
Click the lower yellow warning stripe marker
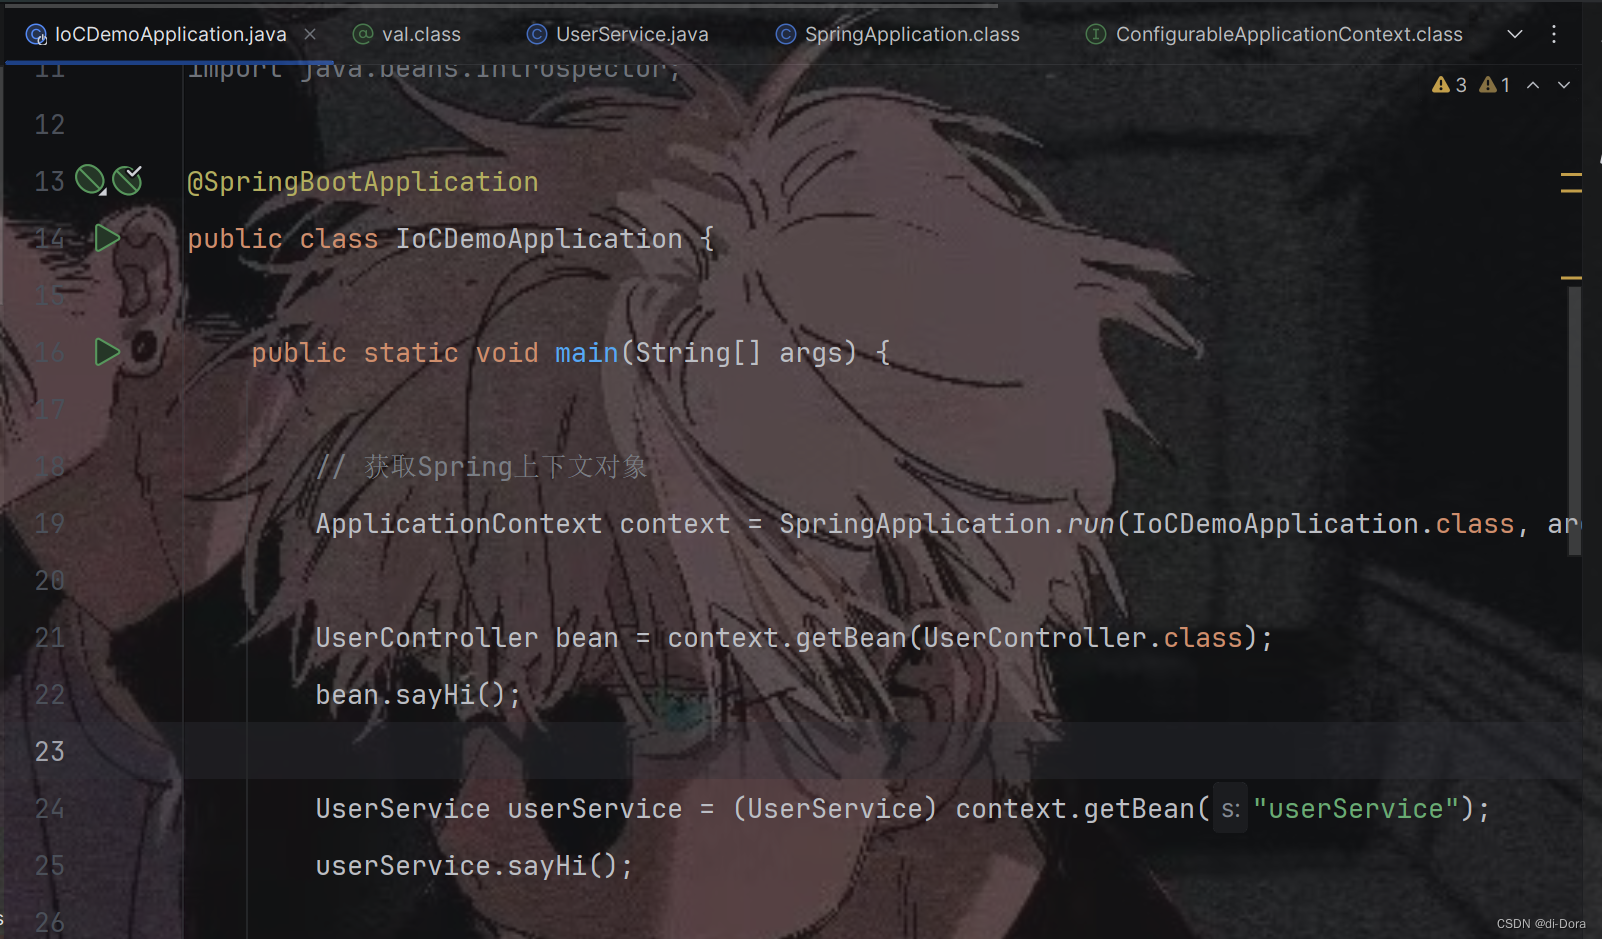pyautogui.click(x=1571, y=277)
